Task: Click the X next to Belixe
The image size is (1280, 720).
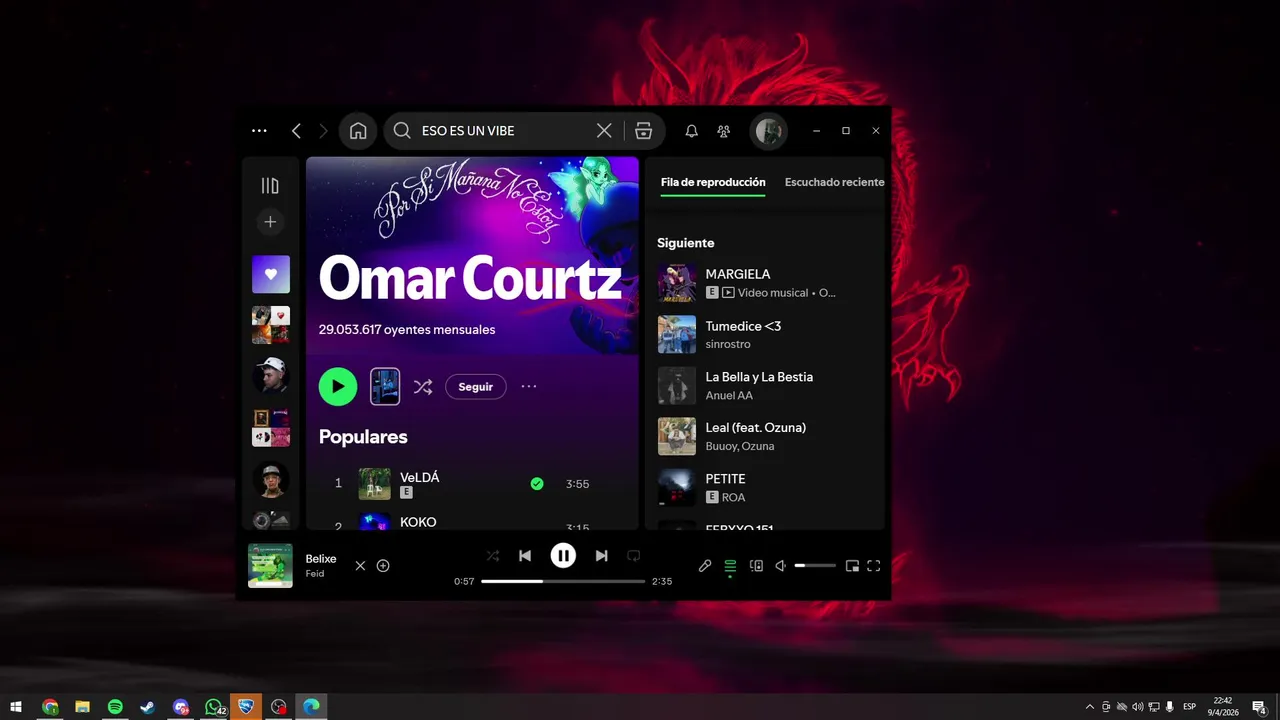Action: click(360, 566)
